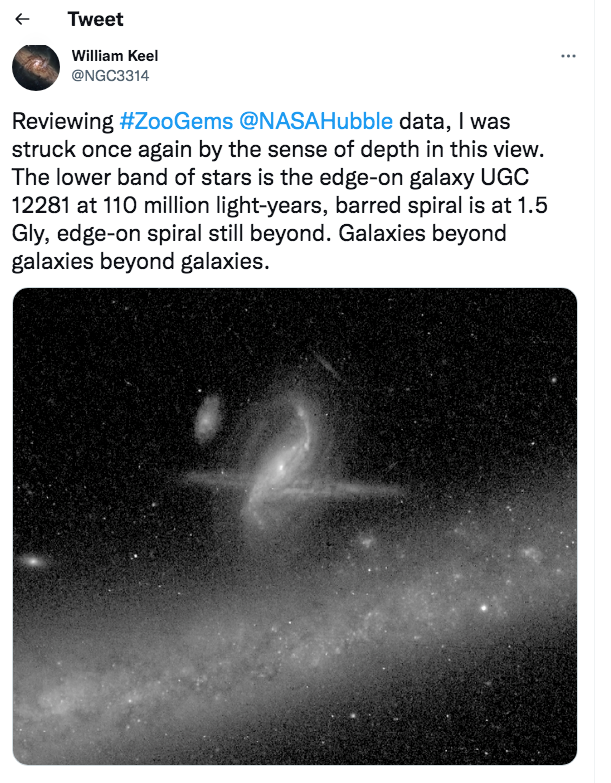Click the right tip of the thin edge-on spiral

tap(398, 490)
